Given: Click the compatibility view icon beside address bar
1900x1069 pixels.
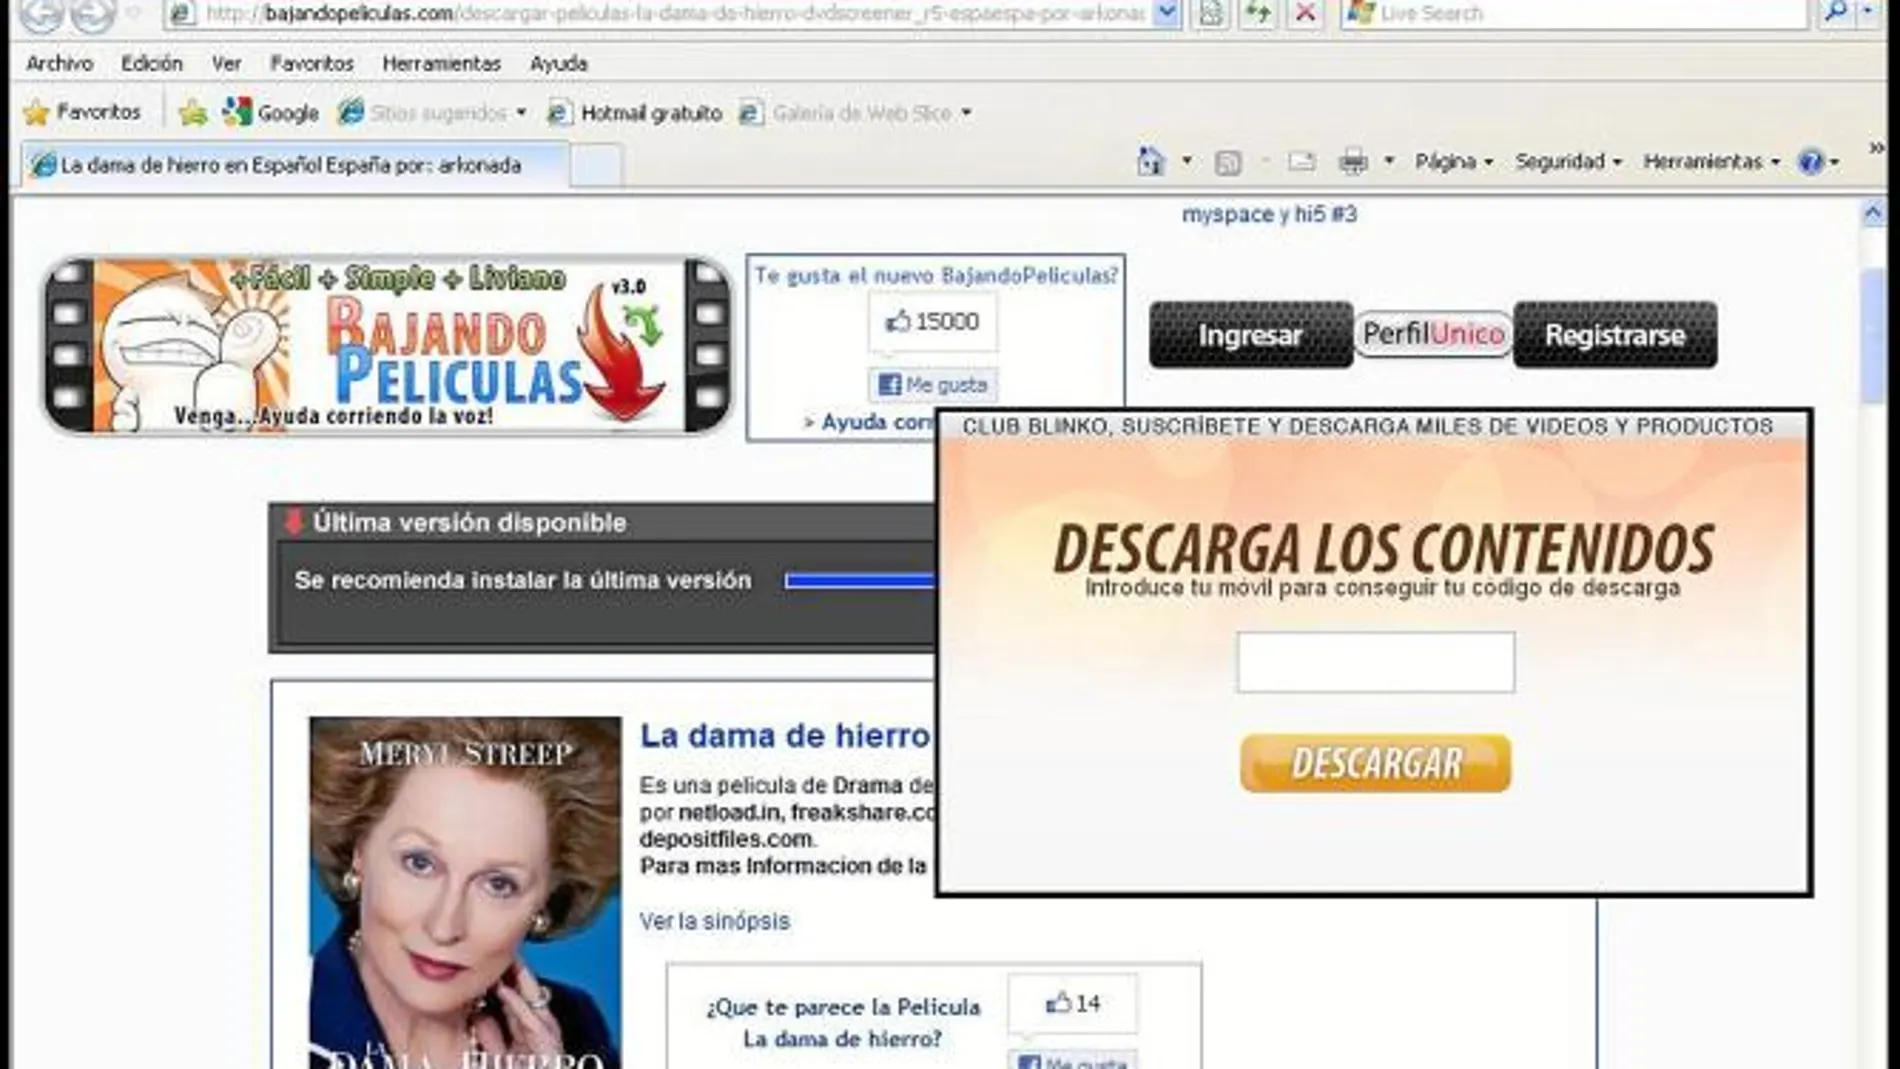Looking at the screenshot, I should [x=1211, y=13].
